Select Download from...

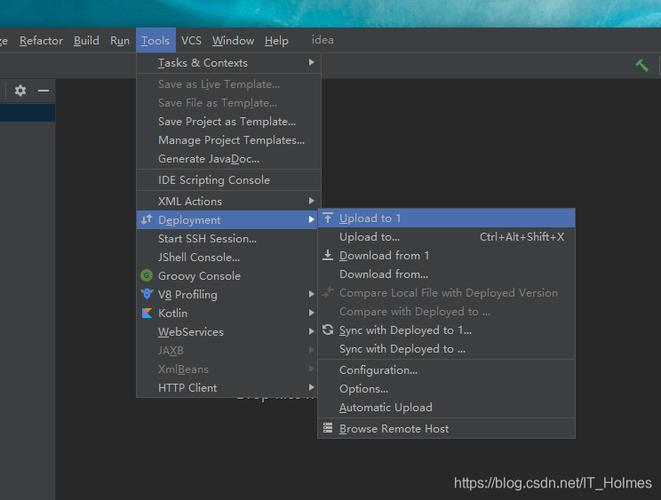click(446, 274)
